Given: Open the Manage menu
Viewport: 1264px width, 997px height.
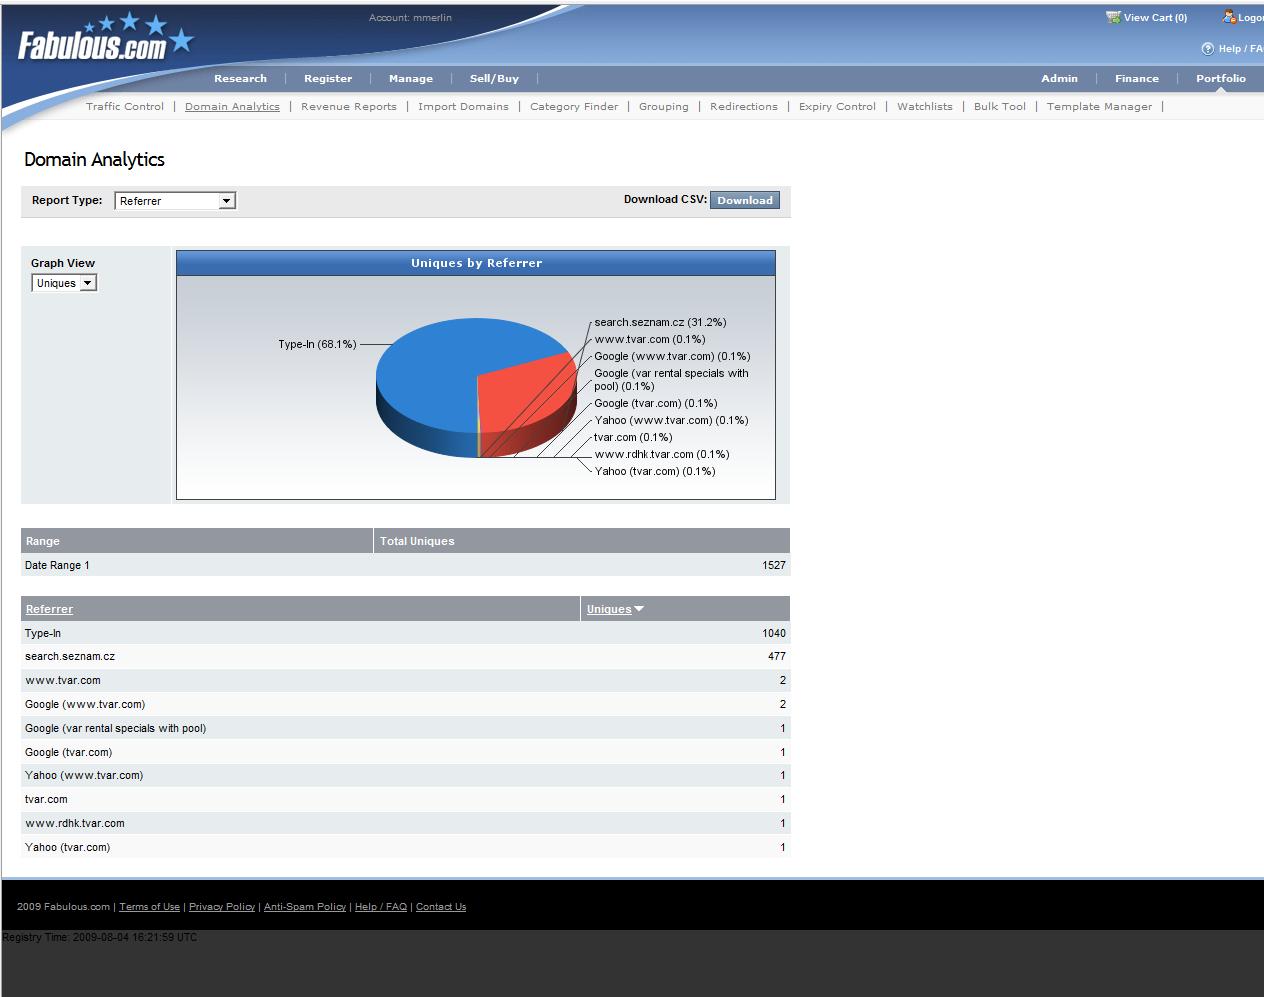Looking at the screenshot, I should point(411,78).
